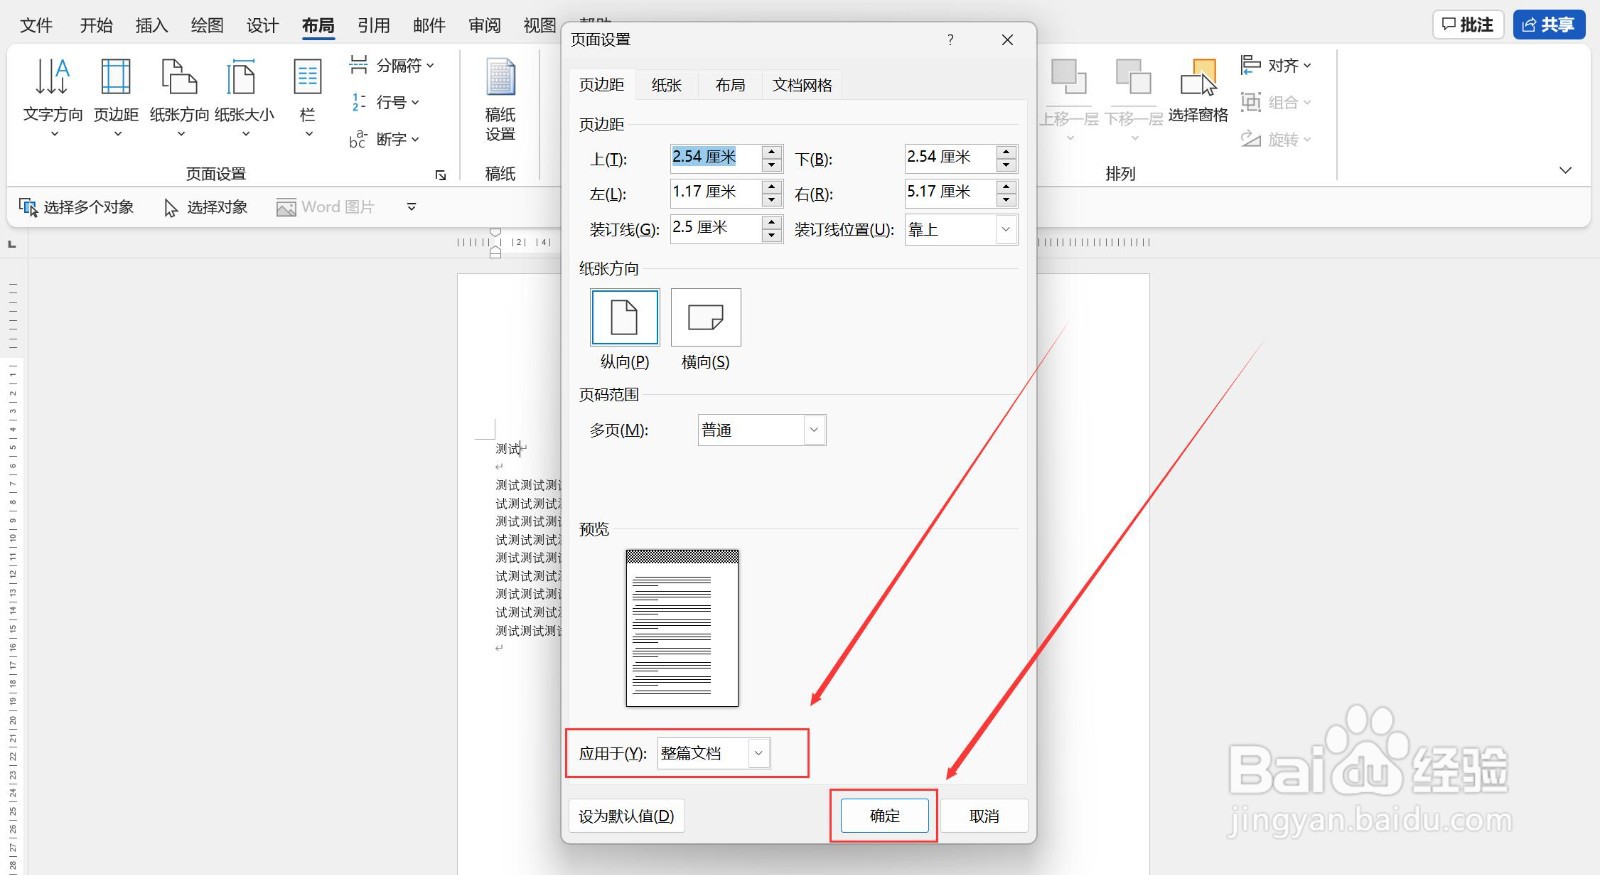The width and height of the screenshot is (1600, 875).
Task: Click the 旋转 rotate icon
Action: (1276, 139)
